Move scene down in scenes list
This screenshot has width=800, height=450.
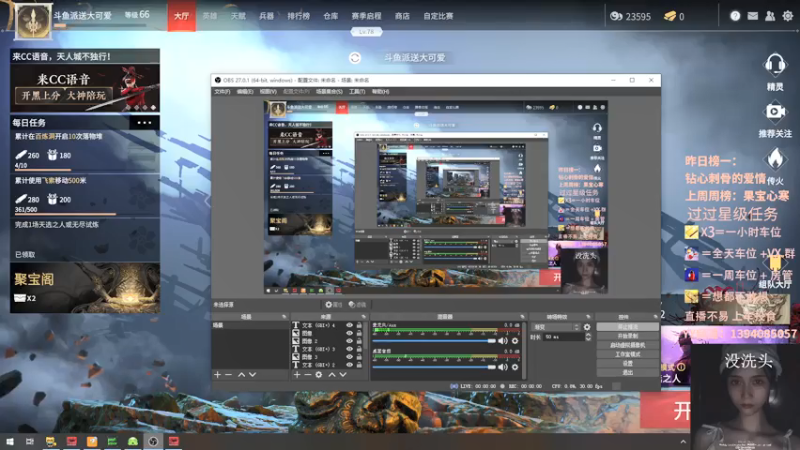point(253,374)
